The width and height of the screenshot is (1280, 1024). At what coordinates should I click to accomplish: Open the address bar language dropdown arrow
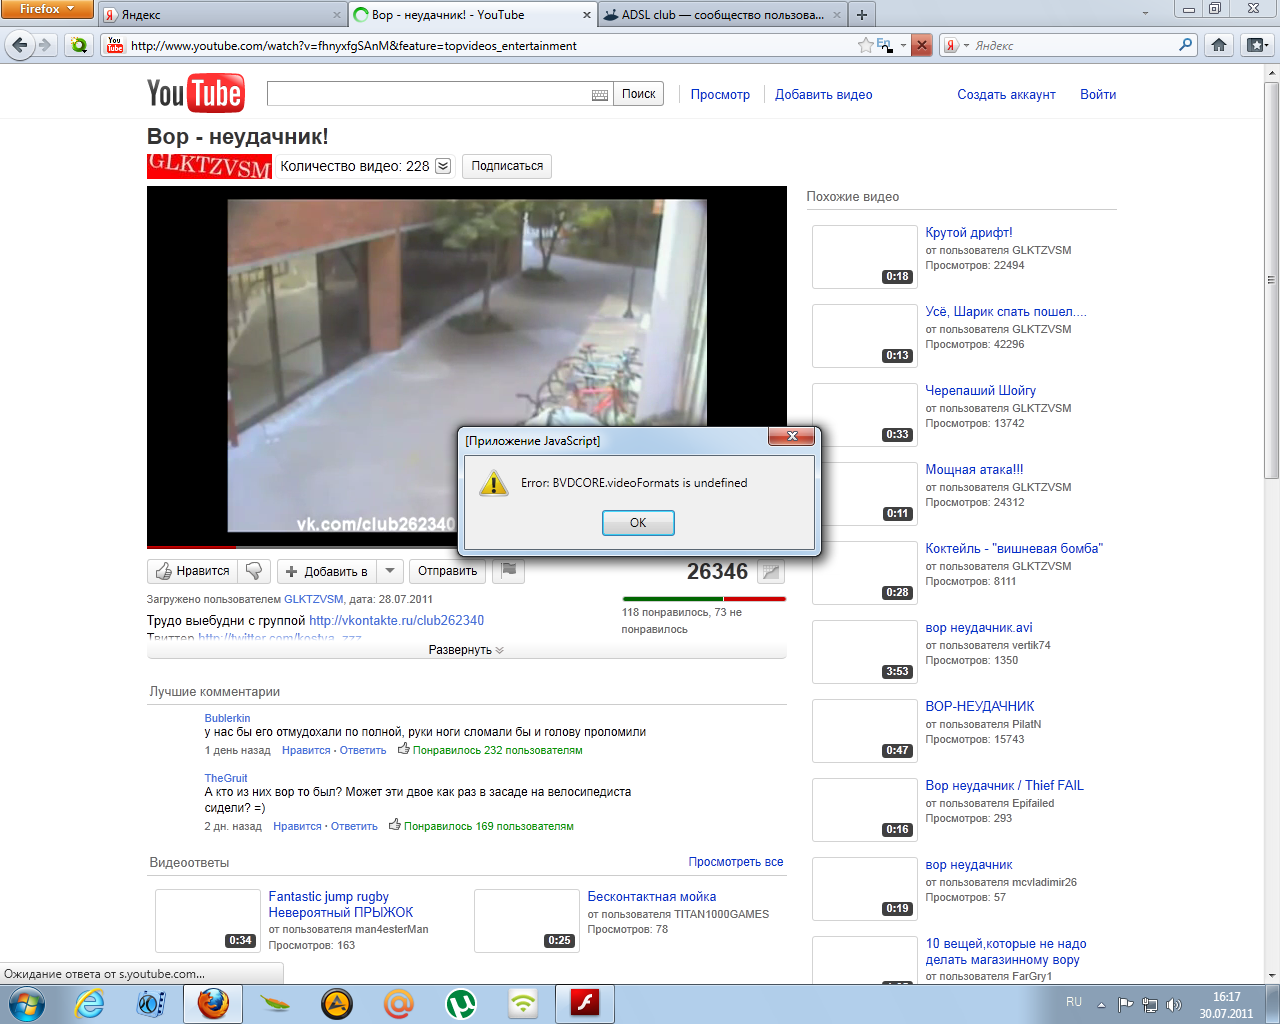903,45
